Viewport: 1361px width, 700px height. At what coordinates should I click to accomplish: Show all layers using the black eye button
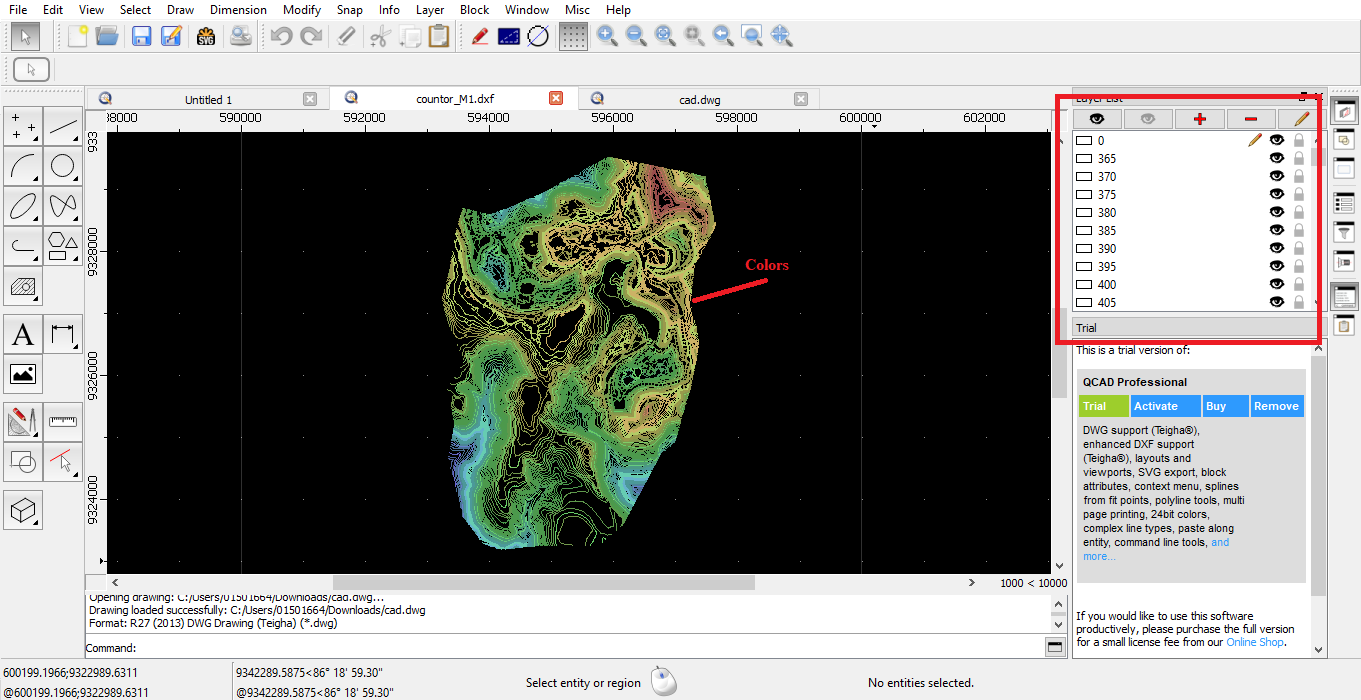tap(1097, 119)
